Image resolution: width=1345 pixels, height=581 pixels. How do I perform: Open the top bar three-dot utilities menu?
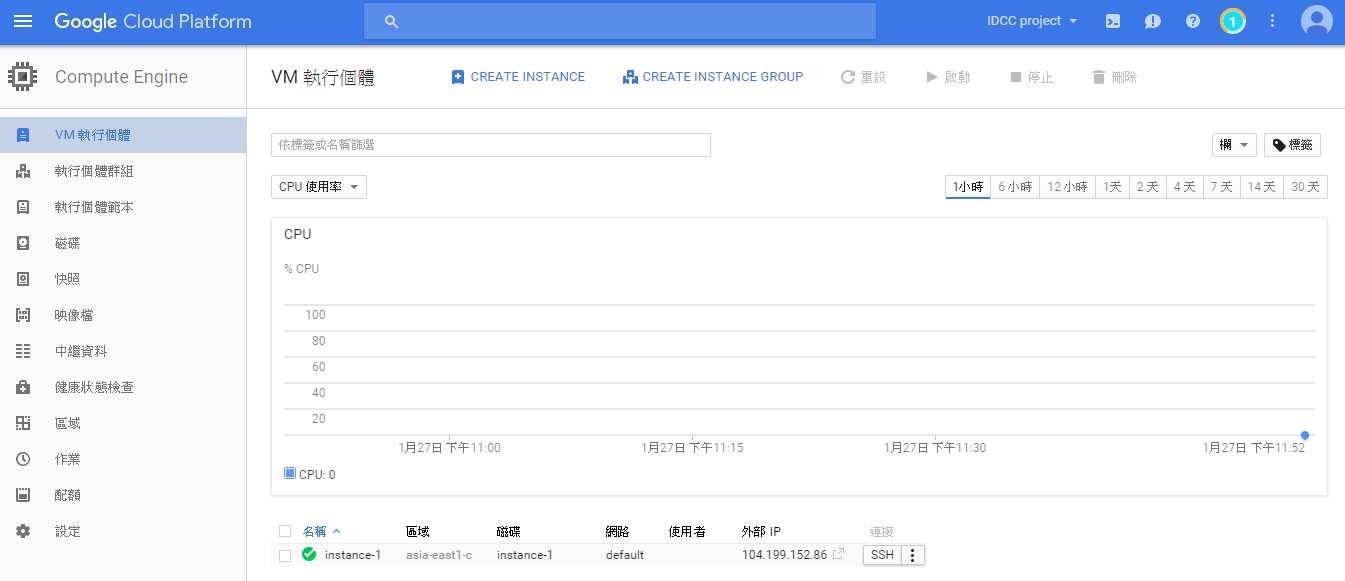[x=1273, y=21]
